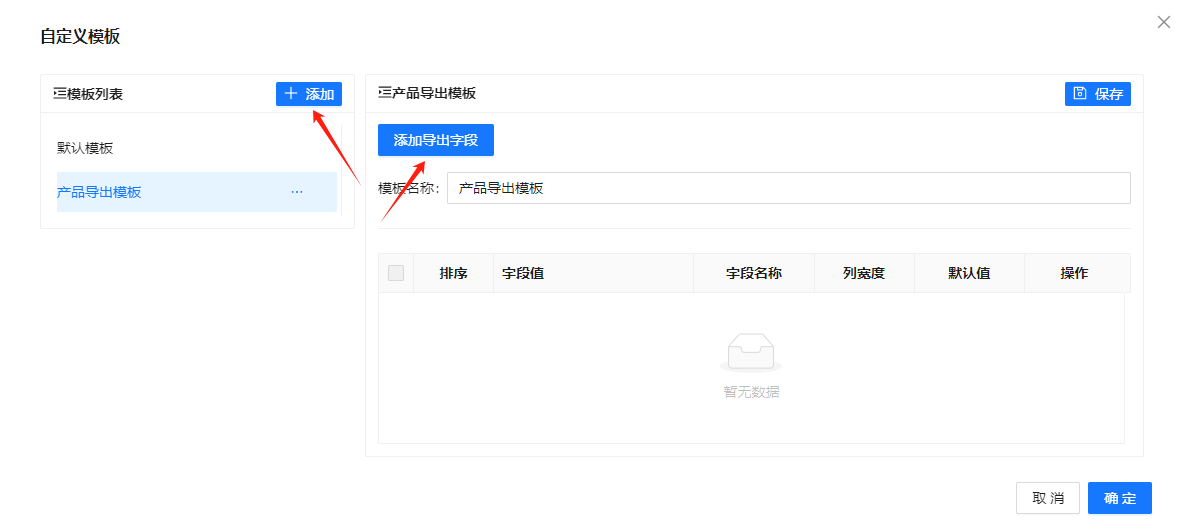
Task: Click the 列宽度 column header
Action: (x=864, y=273)
